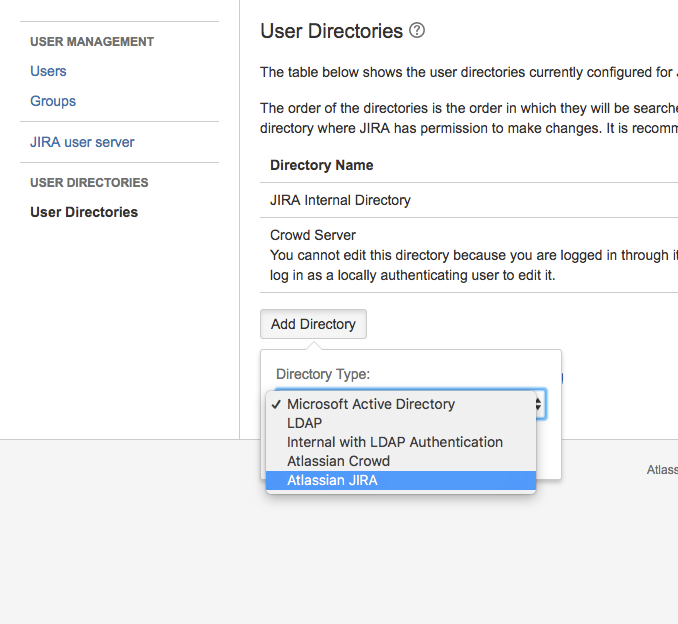The height and width of the screenshot is (624, 678).
Task: Click the USER MANAGEMENT section heading
Action: (x=92, y=42)
